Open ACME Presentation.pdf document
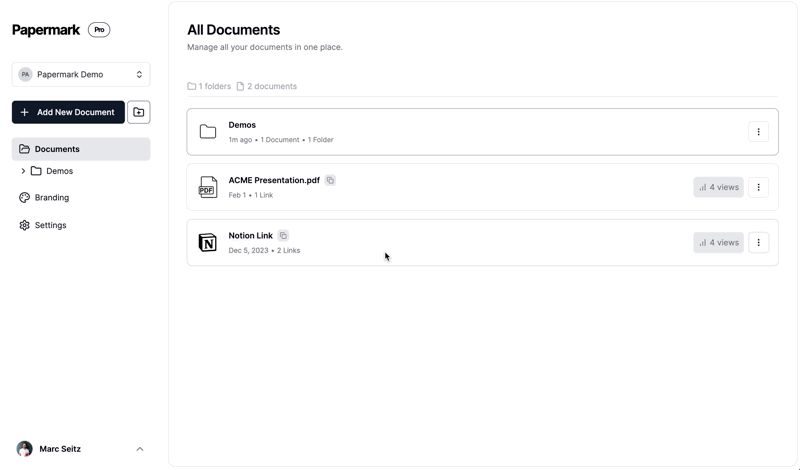 click(x=274, y=180)
